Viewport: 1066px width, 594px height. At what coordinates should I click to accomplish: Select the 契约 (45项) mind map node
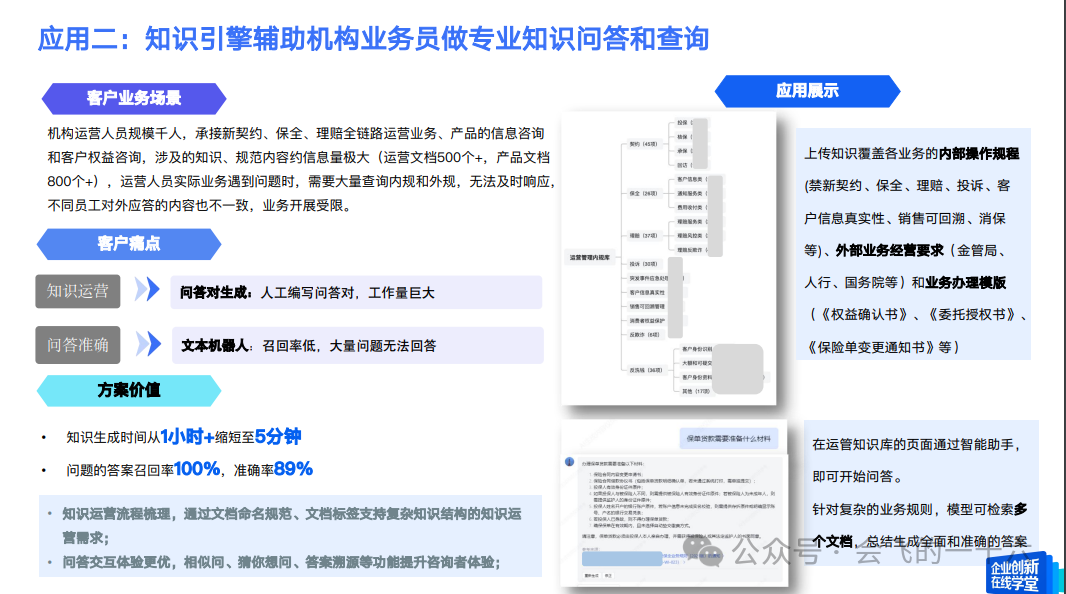pos(644,144)
